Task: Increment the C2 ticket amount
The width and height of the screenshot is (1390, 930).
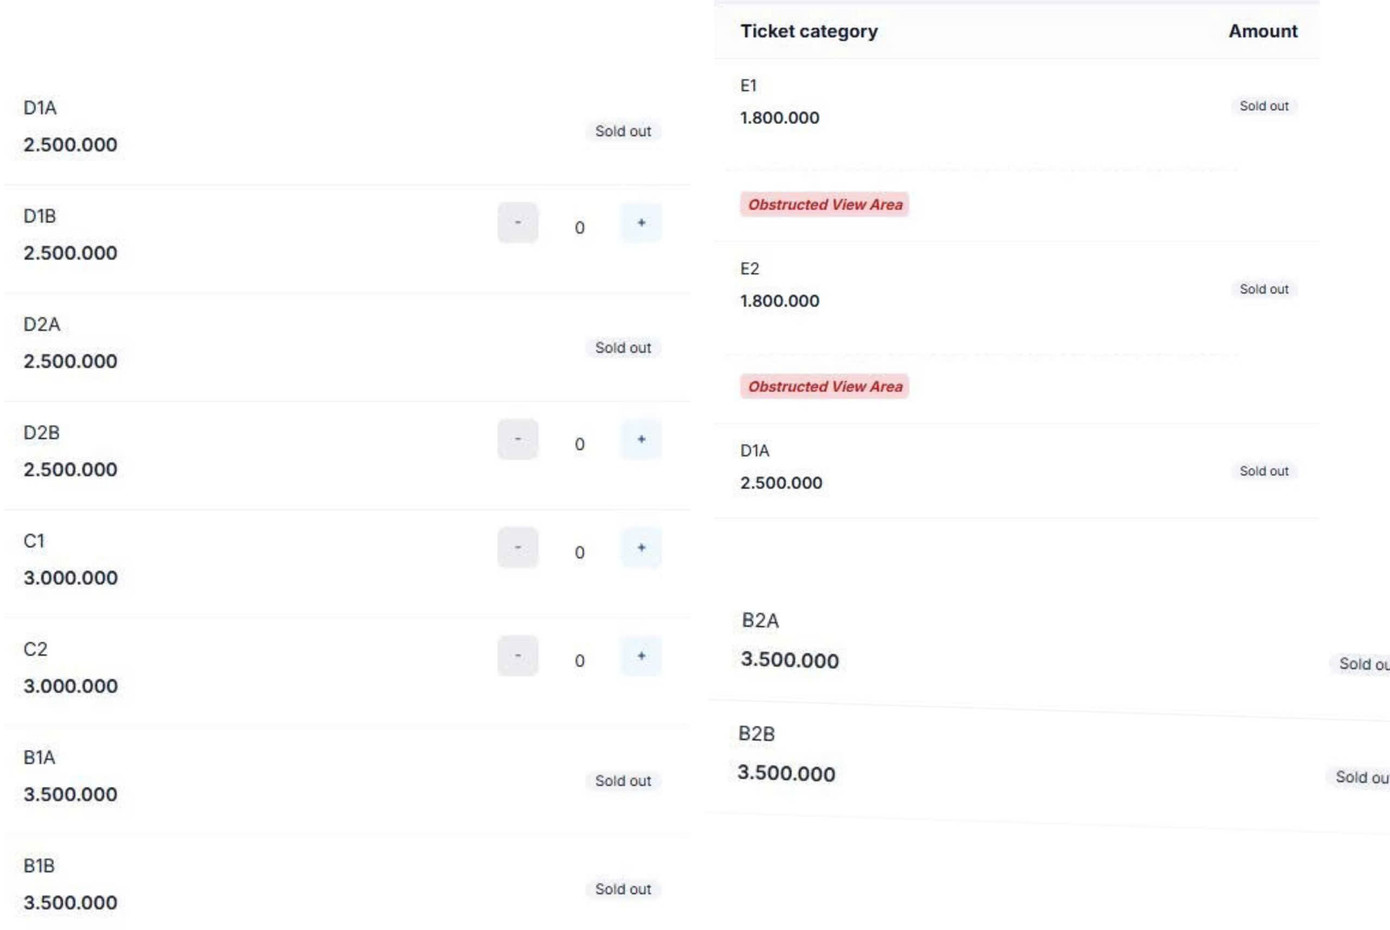Action: pyautogui.click(x=641, y=656)
